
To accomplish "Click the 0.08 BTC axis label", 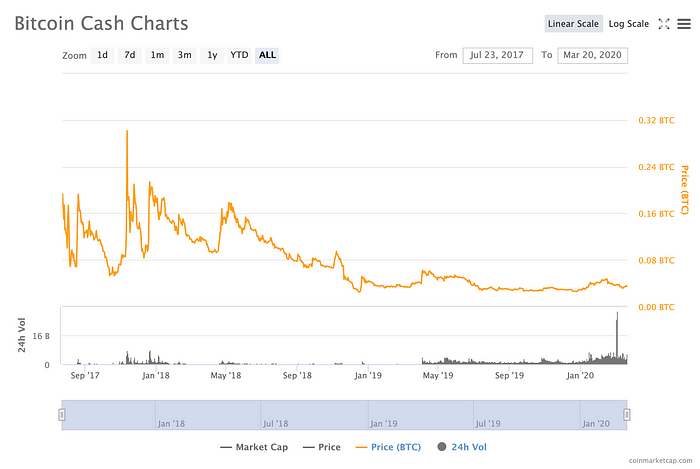I will tap(656, 261).
